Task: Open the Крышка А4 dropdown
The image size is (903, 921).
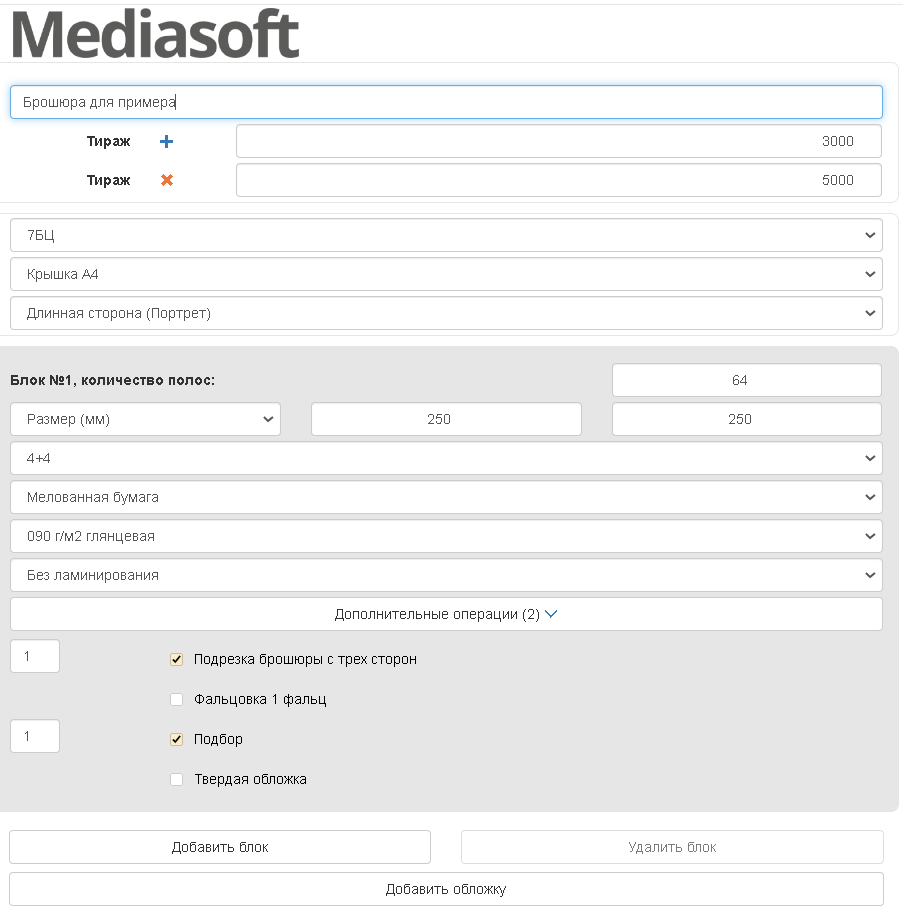Action: (447, 274)
